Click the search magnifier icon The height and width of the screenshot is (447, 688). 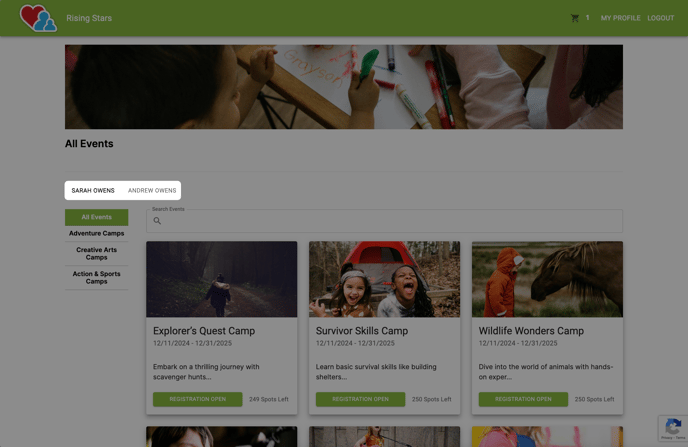tap(157, 221)
